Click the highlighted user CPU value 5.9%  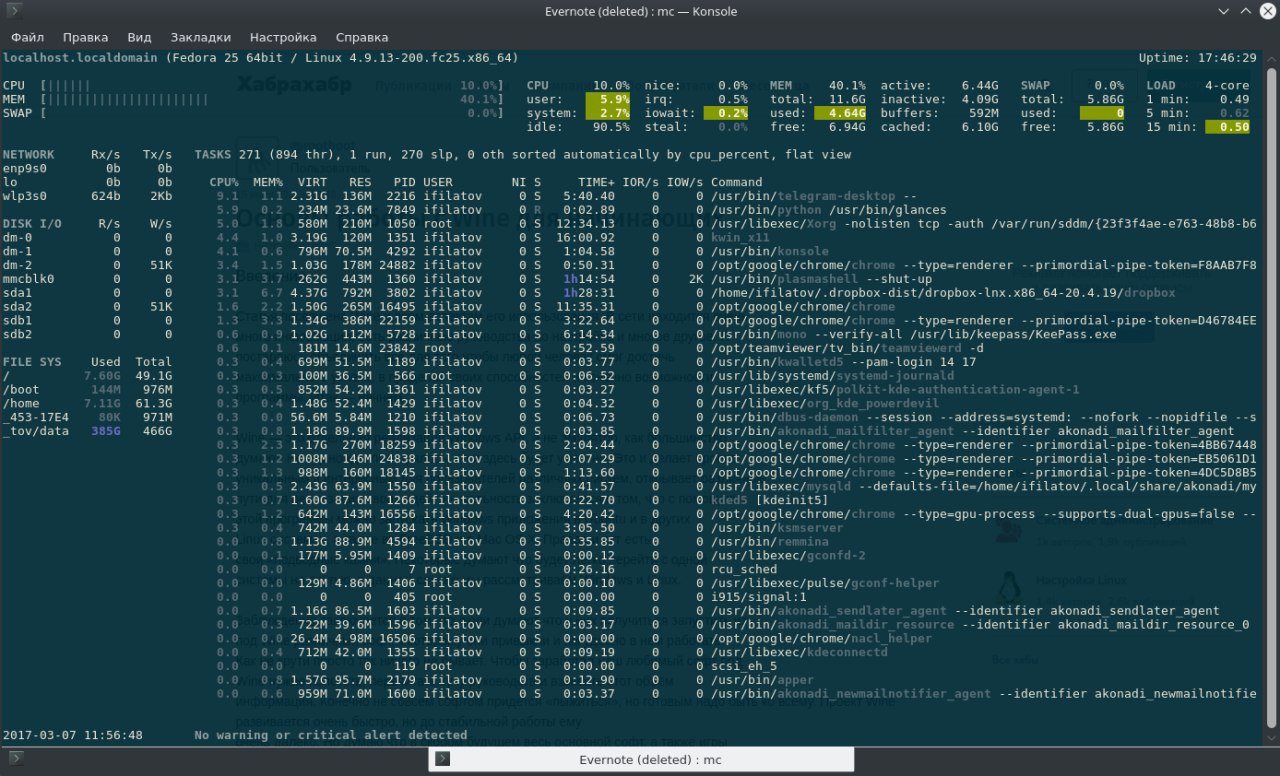point(608,100)
